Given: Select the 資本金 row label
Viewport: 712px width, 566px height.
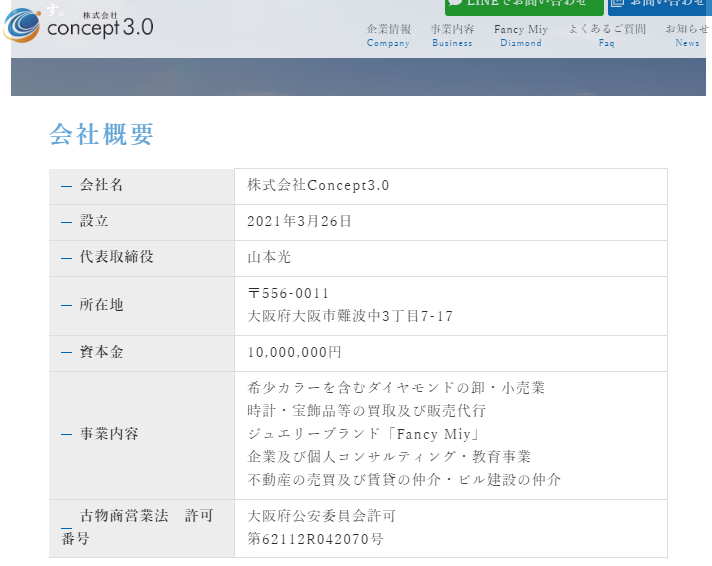Looking at the screenshot, I should coord(101,352).
